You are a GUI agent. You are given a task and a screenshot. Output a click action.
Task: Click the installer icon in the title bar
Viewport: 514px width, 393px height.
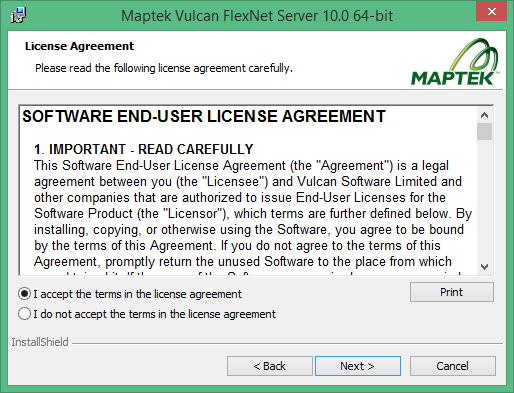[x=18, y=15]
